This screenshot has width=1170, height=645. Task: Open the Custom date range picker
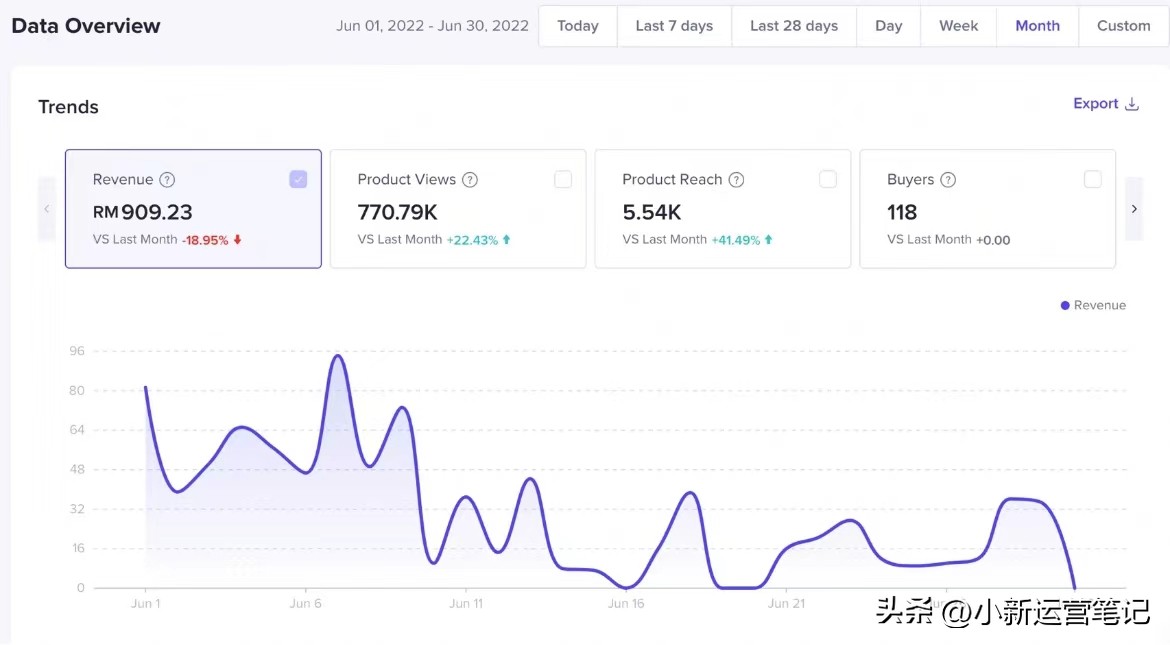tap(1123, 26)
